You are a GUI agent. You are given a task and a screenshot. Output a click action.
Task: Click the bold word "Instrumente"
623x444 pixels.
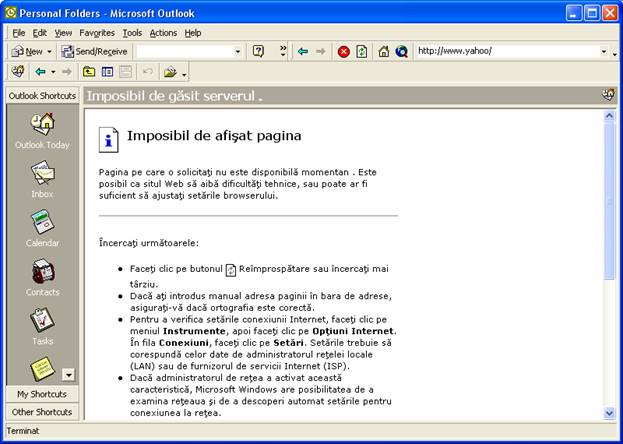pos(194,331)
